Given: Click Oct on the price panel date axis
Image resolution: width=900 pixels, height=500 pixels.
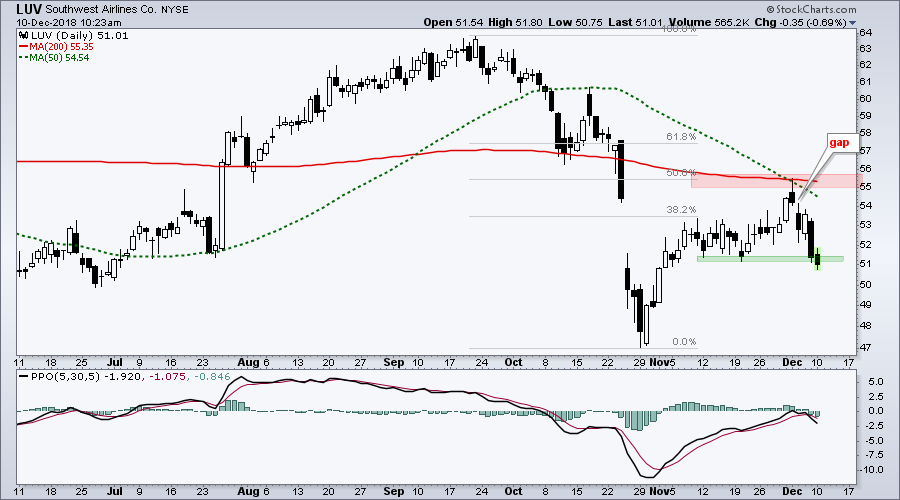Looking at the screenshot, I should coord(513,362).
